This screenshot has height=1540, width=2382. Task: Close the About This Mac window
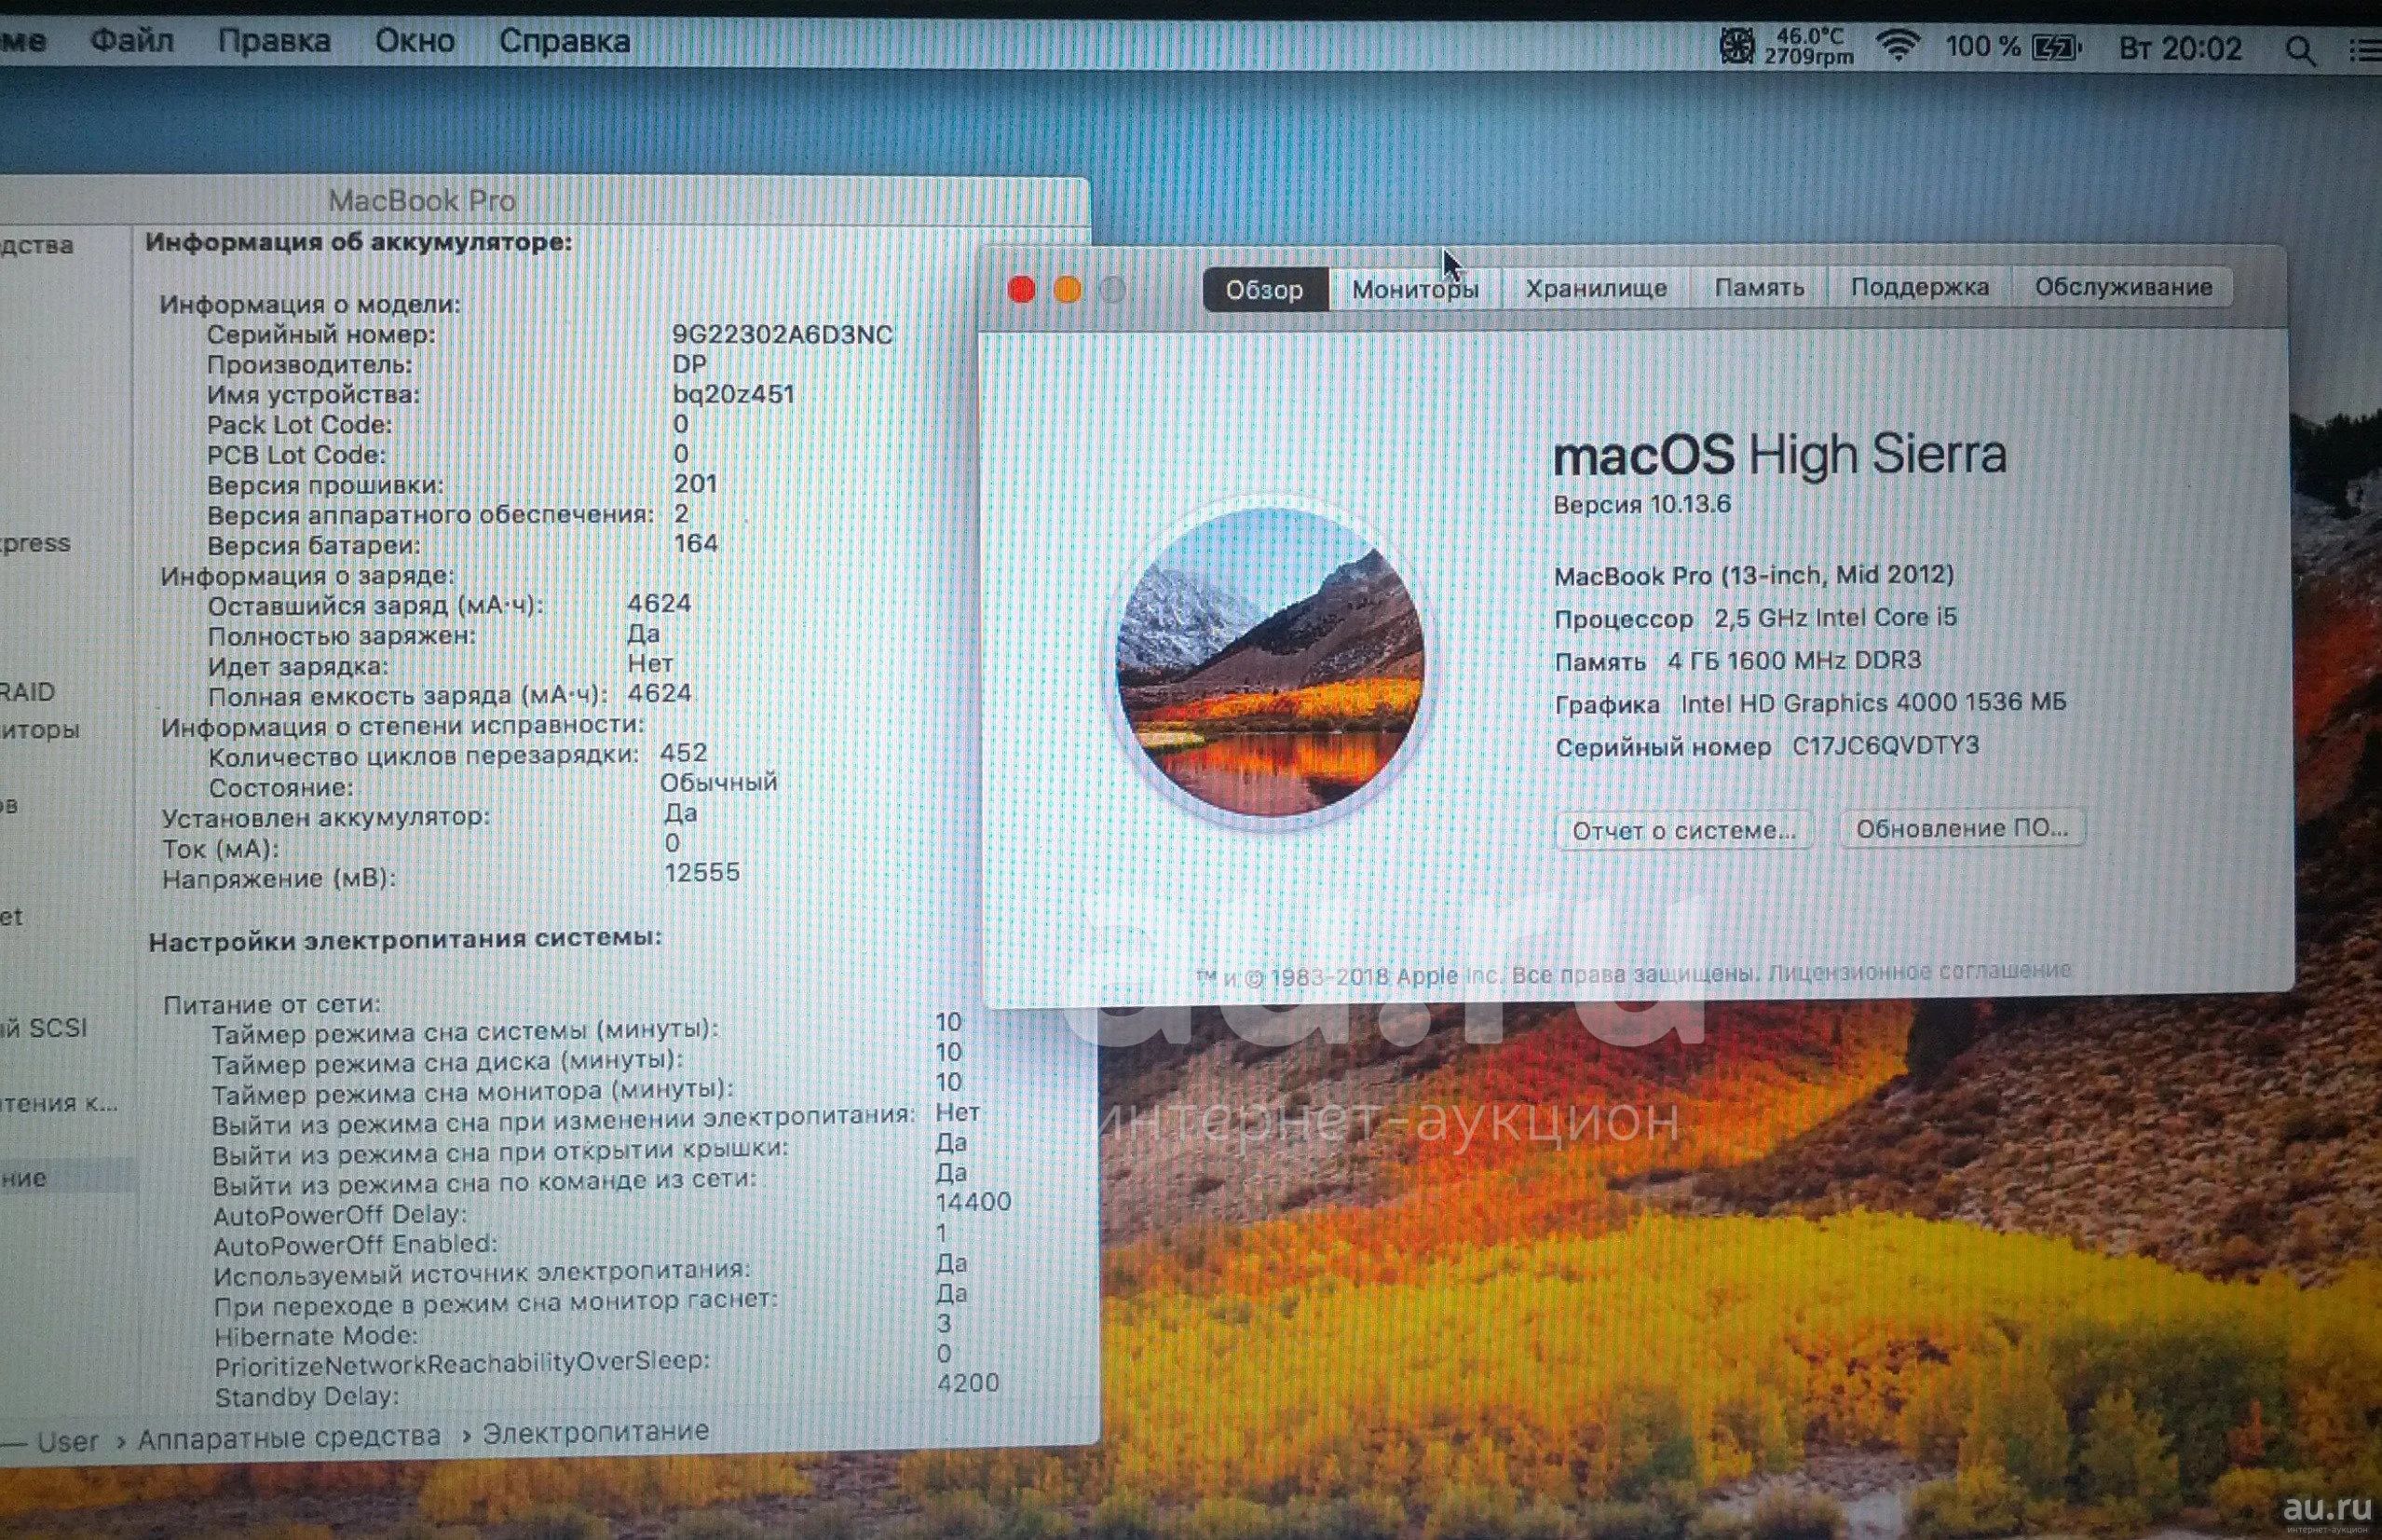point(1021,290)
